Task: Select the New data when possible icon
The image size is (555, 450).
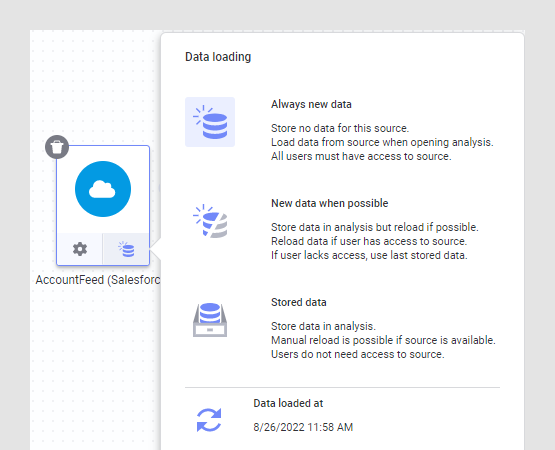Action: [x=210, y=221]
